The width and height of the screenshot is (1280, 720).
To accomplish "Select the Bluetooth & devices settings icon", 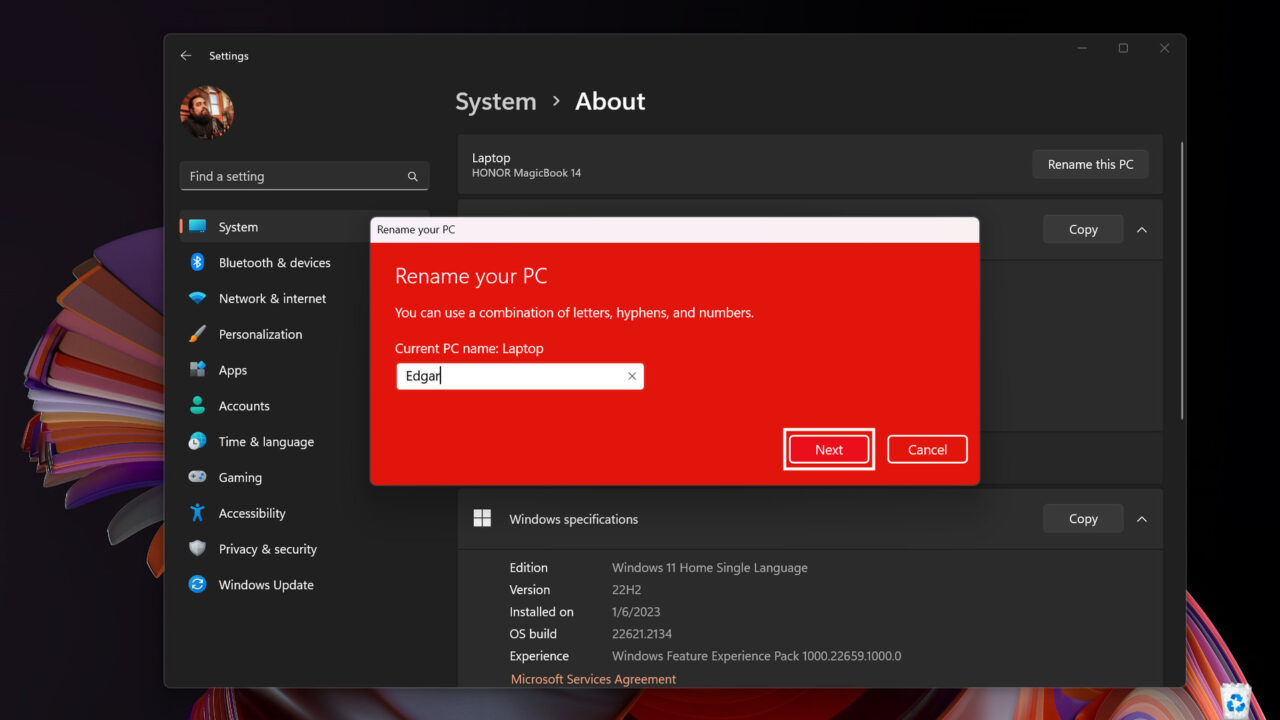I will (x=198, y=262).
